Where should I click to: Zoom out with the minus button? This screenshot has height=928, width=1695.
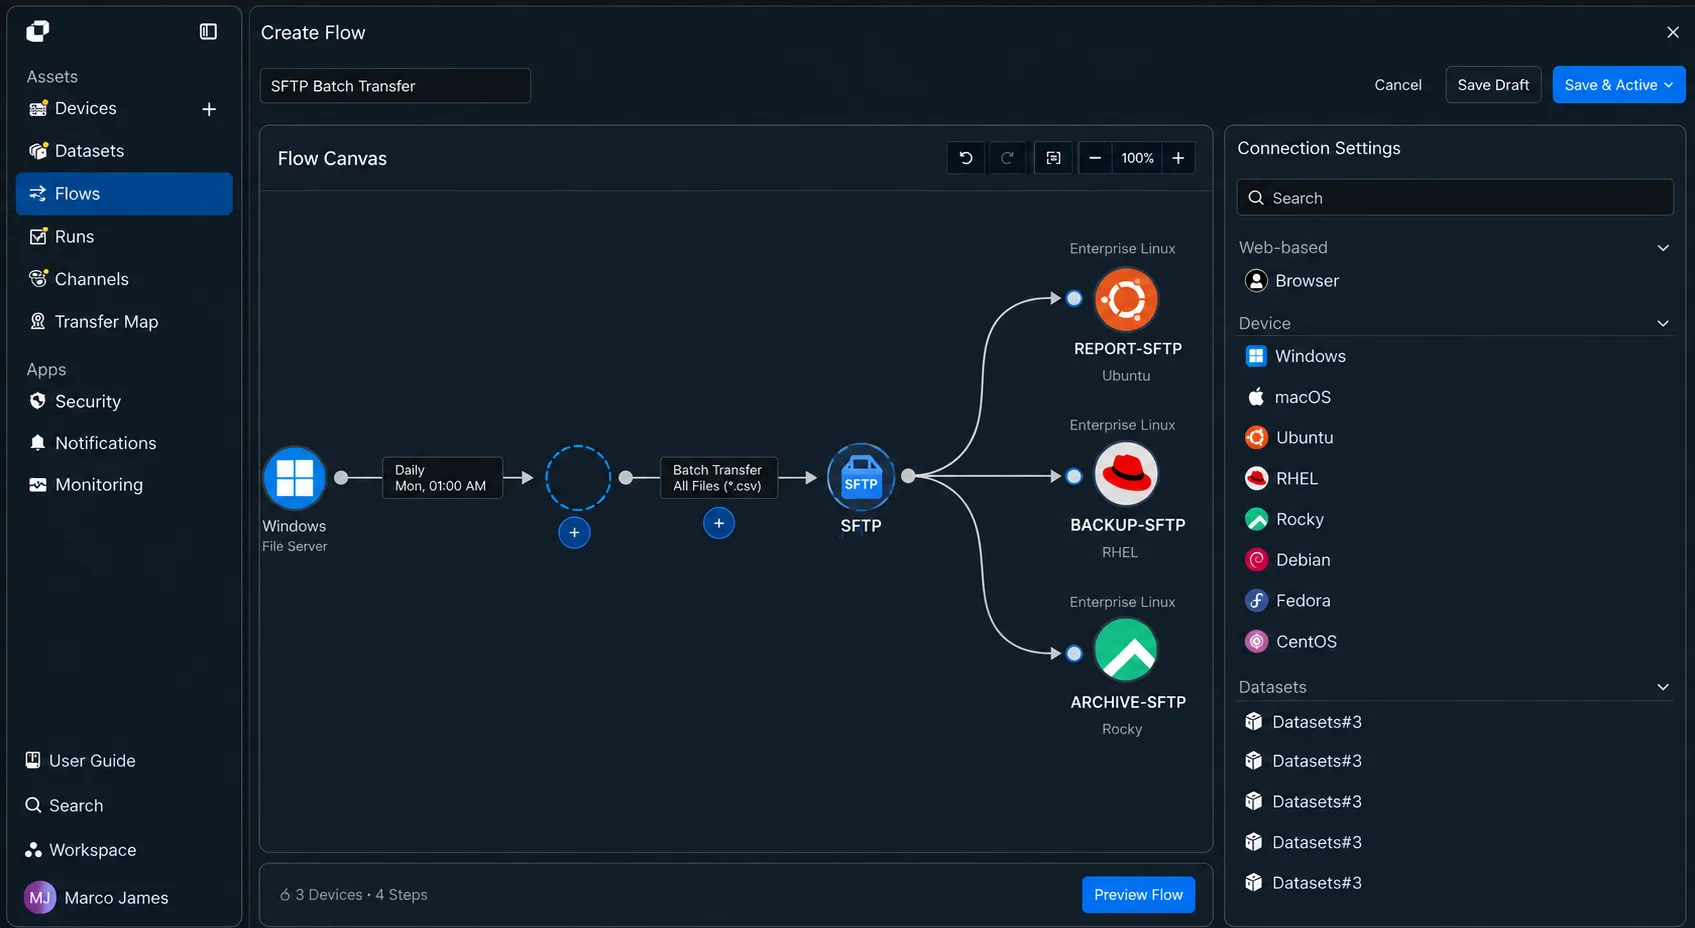pyautogui.click(x=1095, y=158)
